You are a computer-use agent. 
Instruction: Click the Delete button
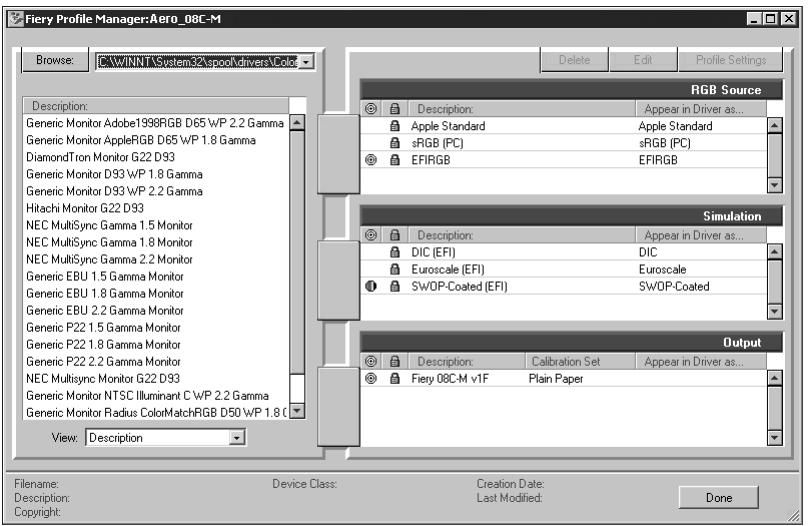click(574, 60)
